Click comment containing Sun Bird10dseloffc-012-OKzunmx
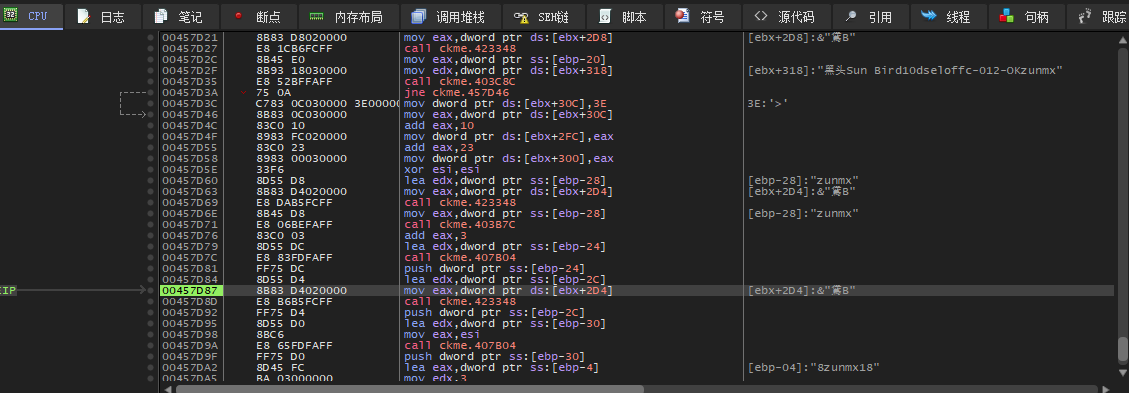This screenshot has height=393, width=1129. [906, 70]
